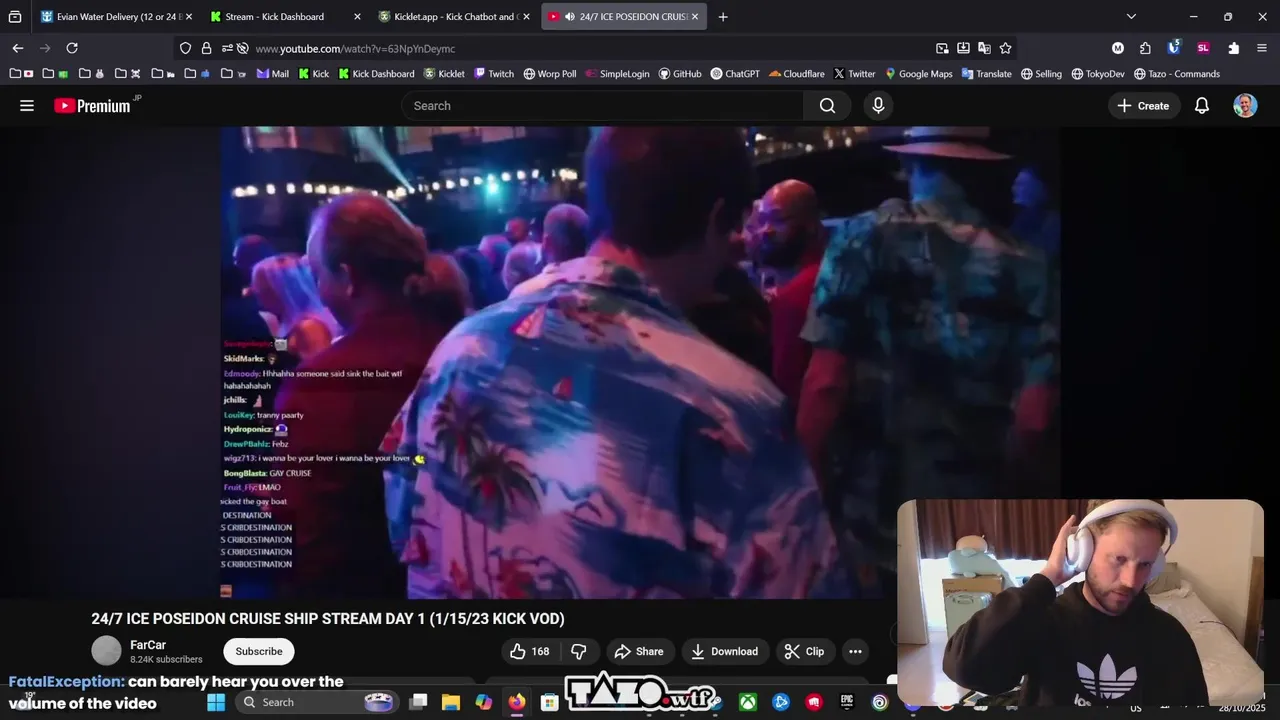Open the ChatGPT bookmark
This screenshot has height=720, width=1280.
coord(735,74)
